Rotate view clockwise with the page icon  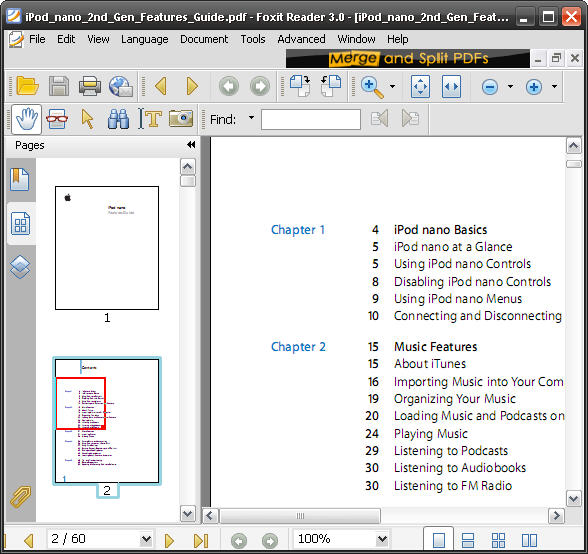[300, 86]
